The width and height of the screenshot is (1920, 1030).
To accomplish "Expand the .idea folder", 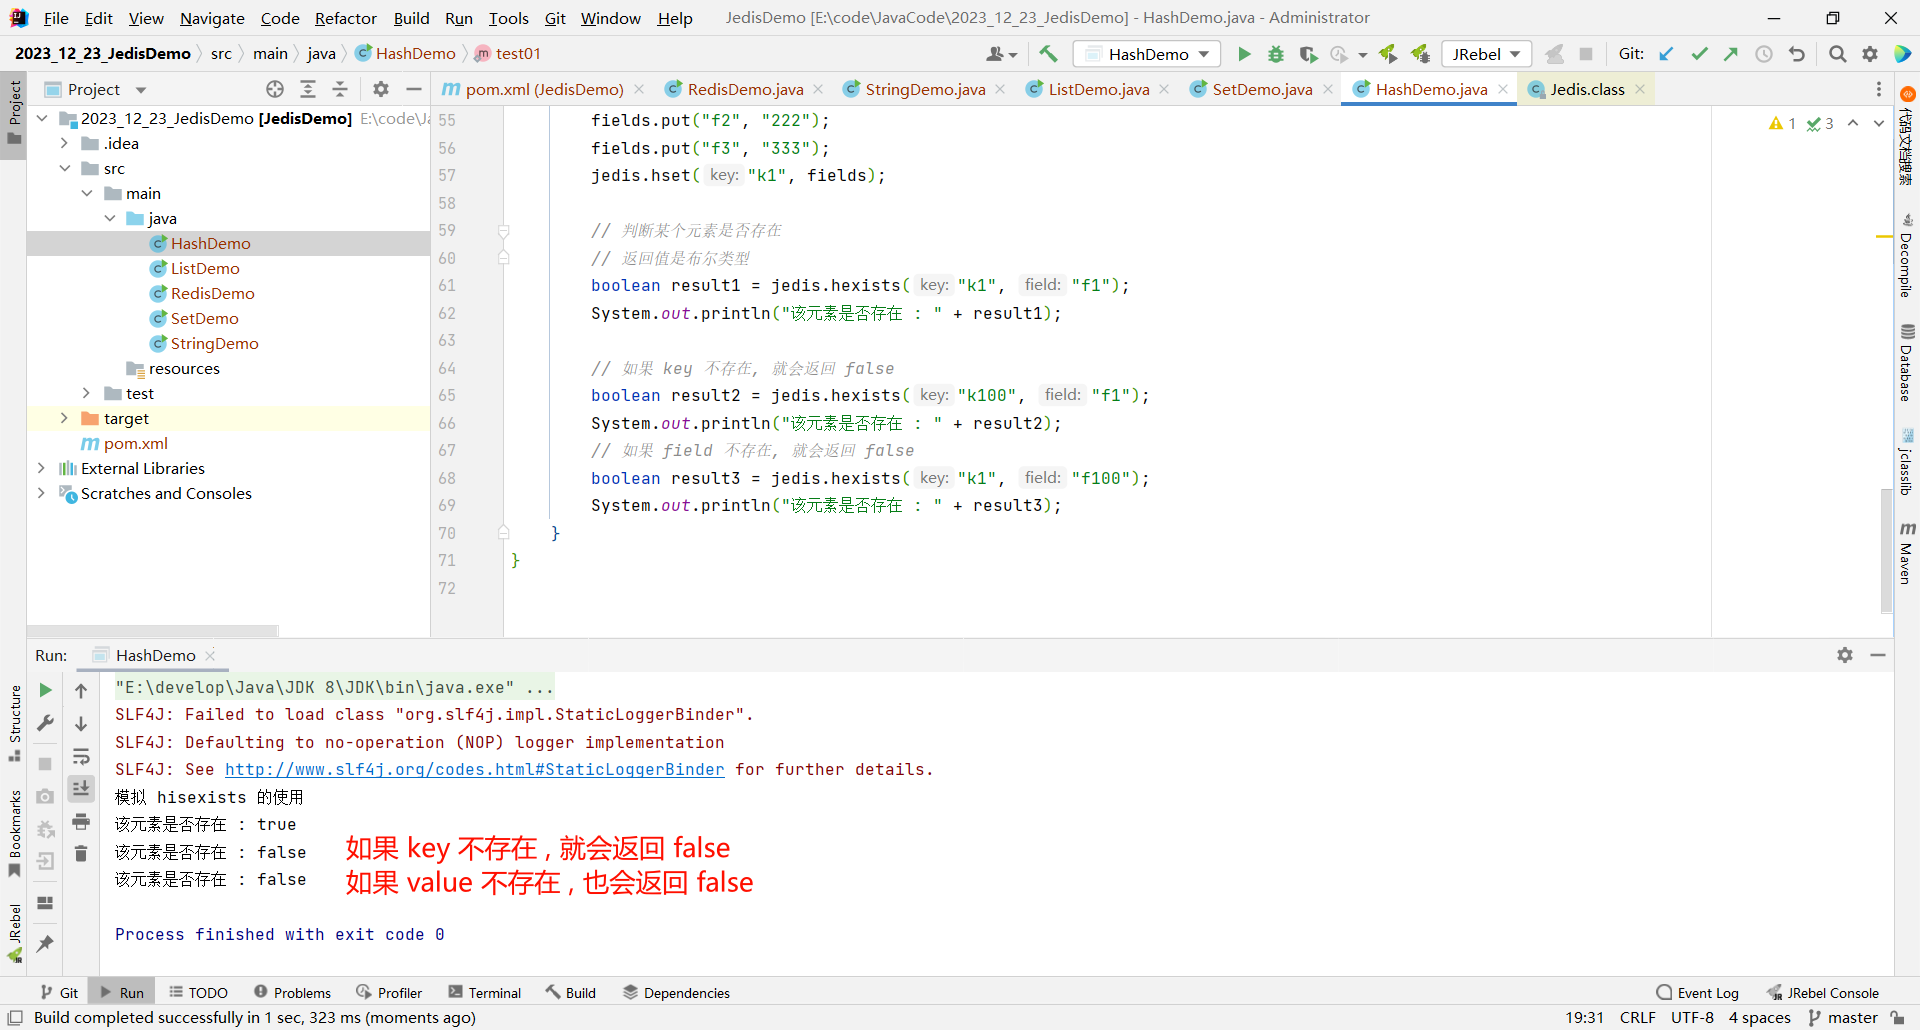I will (x=64, y=143).
